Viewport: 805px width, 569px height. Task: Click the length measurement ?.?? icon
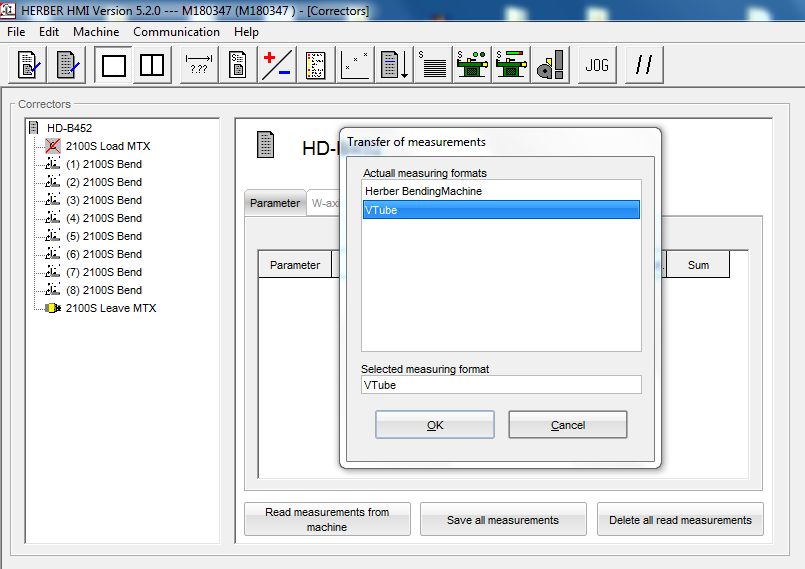[x=199, y=66]
